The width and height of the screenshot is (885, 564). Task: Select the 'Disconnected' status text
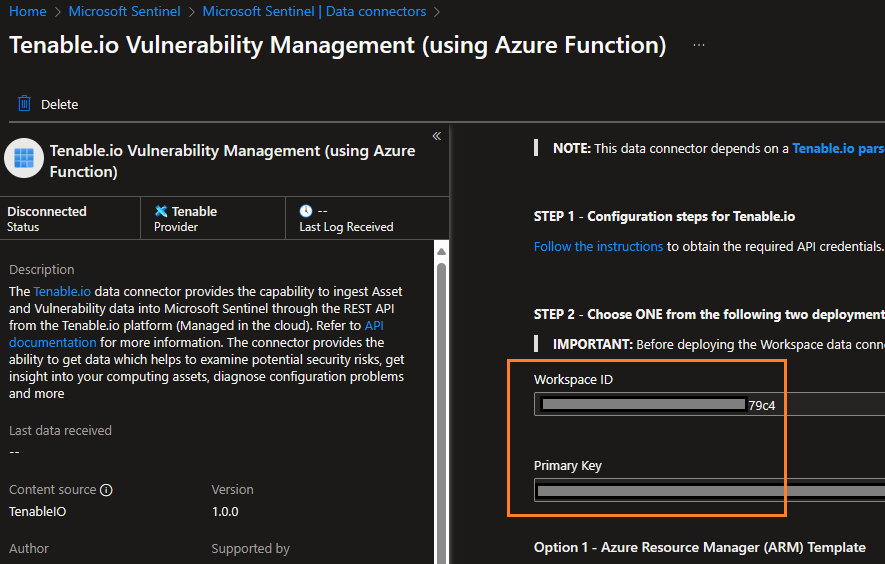[x=47, y=211]
